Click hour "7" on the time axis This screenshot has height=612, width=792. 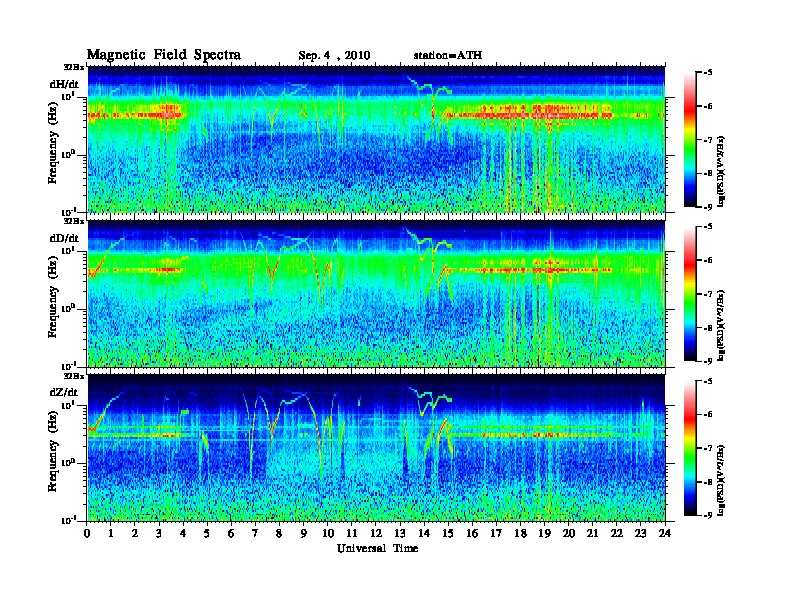[255, 534]
